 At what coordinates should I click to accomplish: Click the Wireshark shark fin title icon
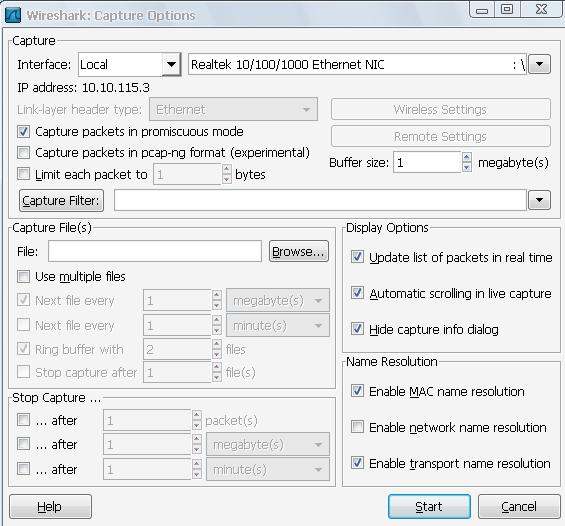[x=13, y=15]
